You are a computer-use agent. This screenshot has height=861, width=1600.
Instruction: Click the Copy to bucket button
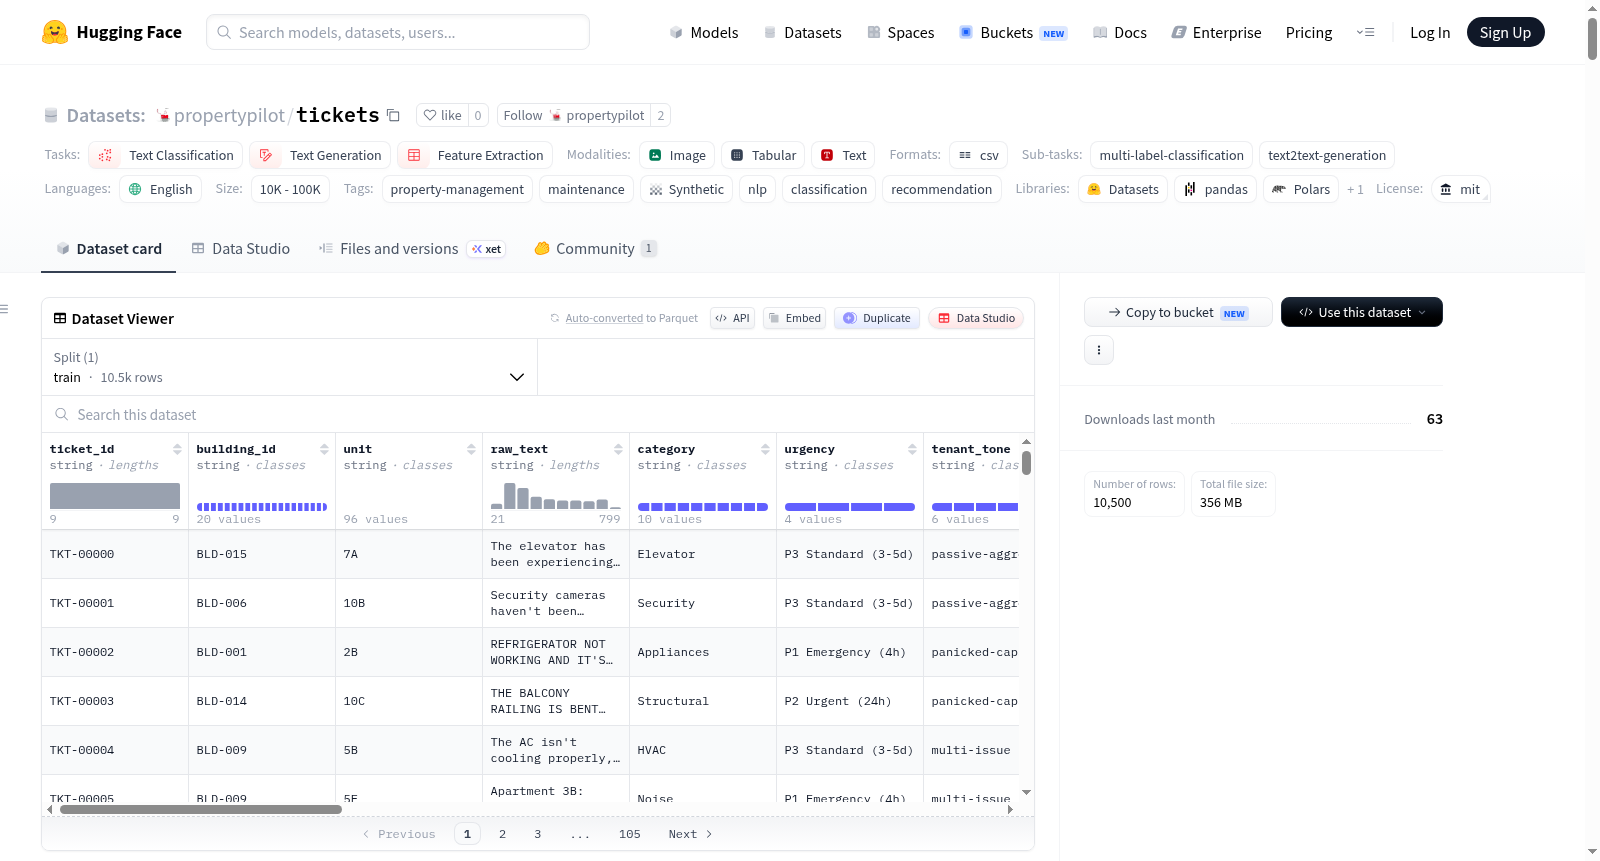coord(1178,312)
